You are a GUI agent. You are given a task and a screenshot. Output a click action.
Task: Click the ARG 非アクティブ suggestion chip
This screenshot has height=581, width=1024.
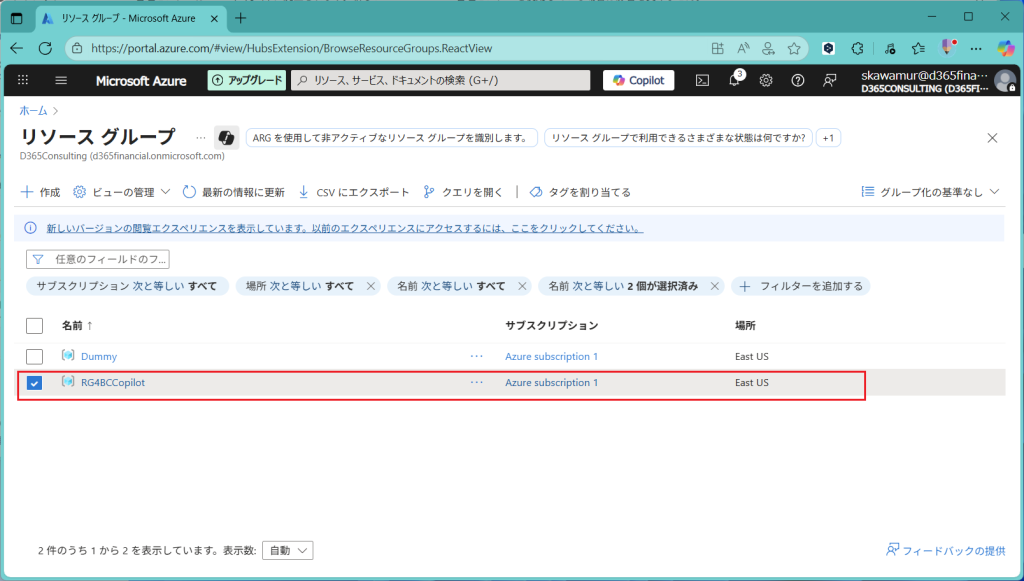click(x=392, y=138)
